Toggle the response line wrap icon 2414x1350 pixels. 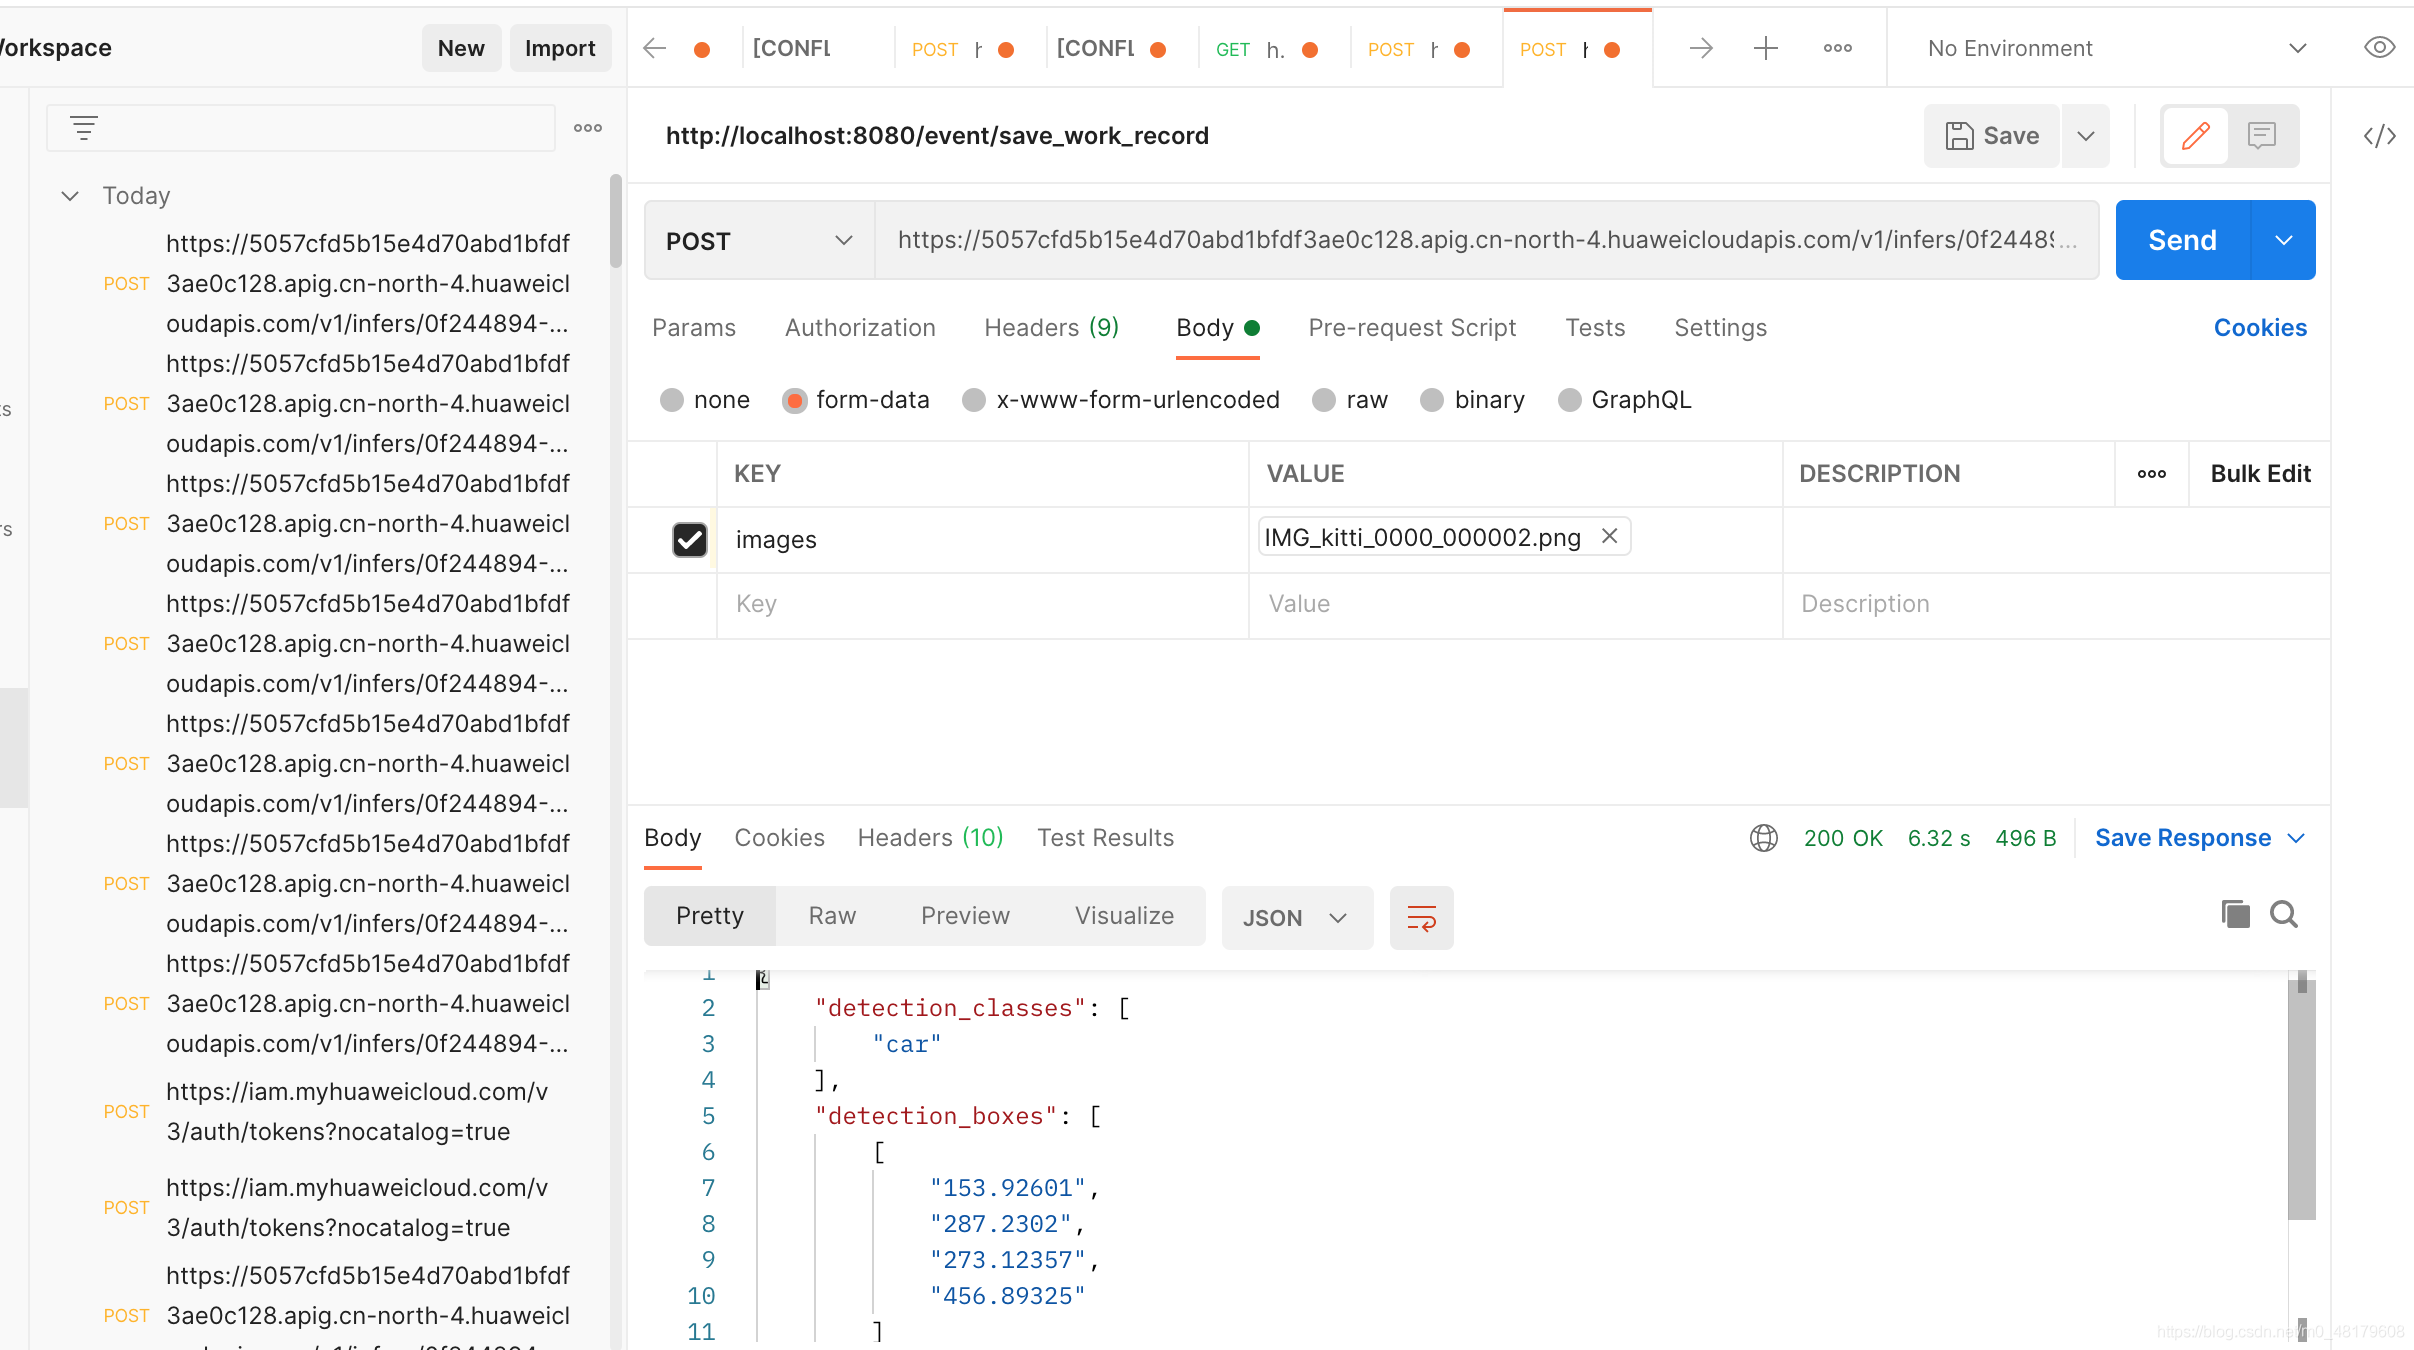coord(1421,917)
